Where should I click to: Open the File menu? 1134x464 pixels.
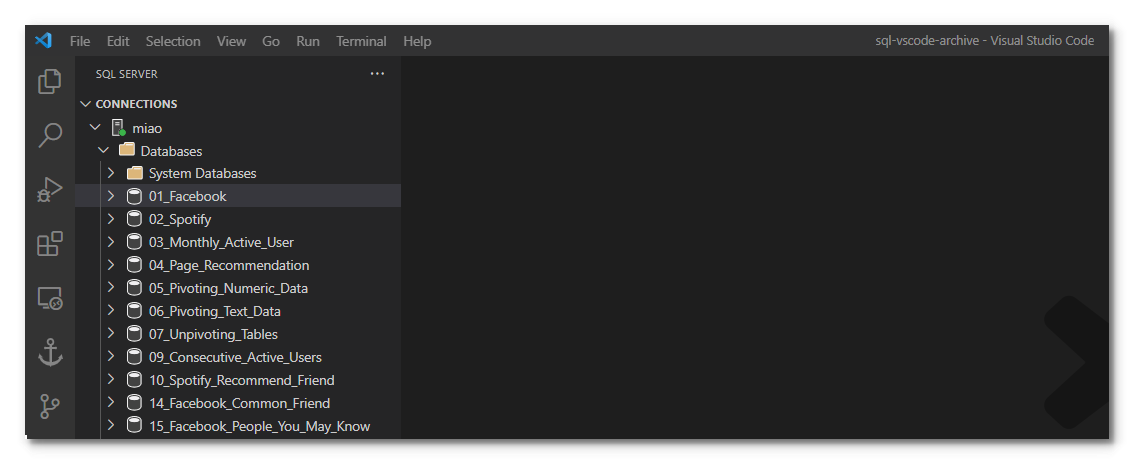point(80,41)
